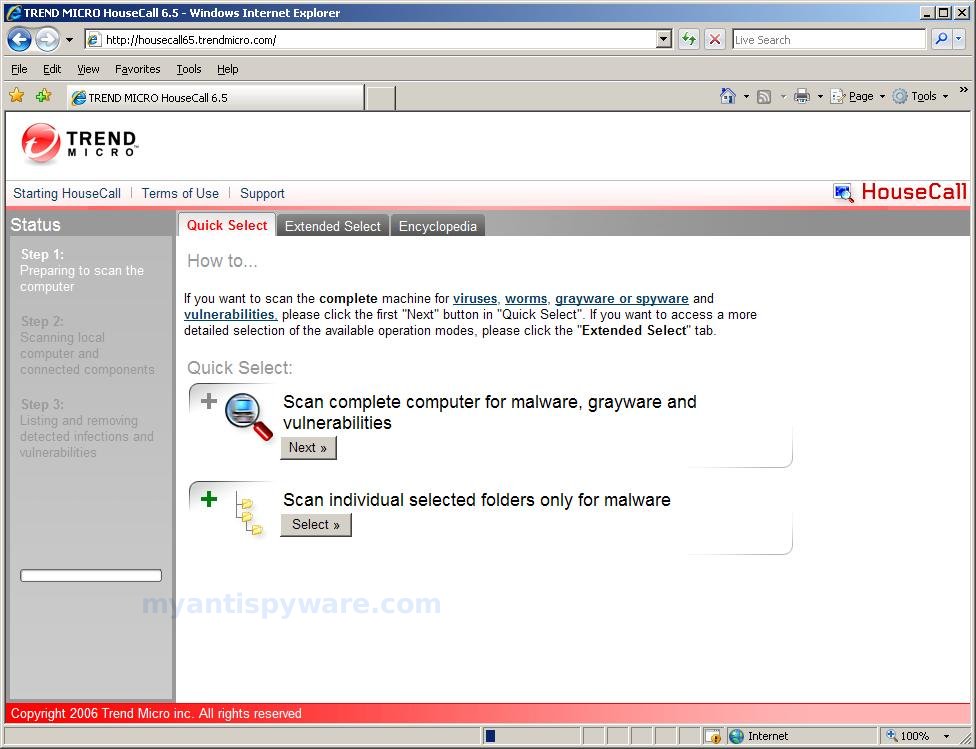The height and width of the screenshot is (749, 976).
Task: Open the Edit menu
Action: coord(52,69)
